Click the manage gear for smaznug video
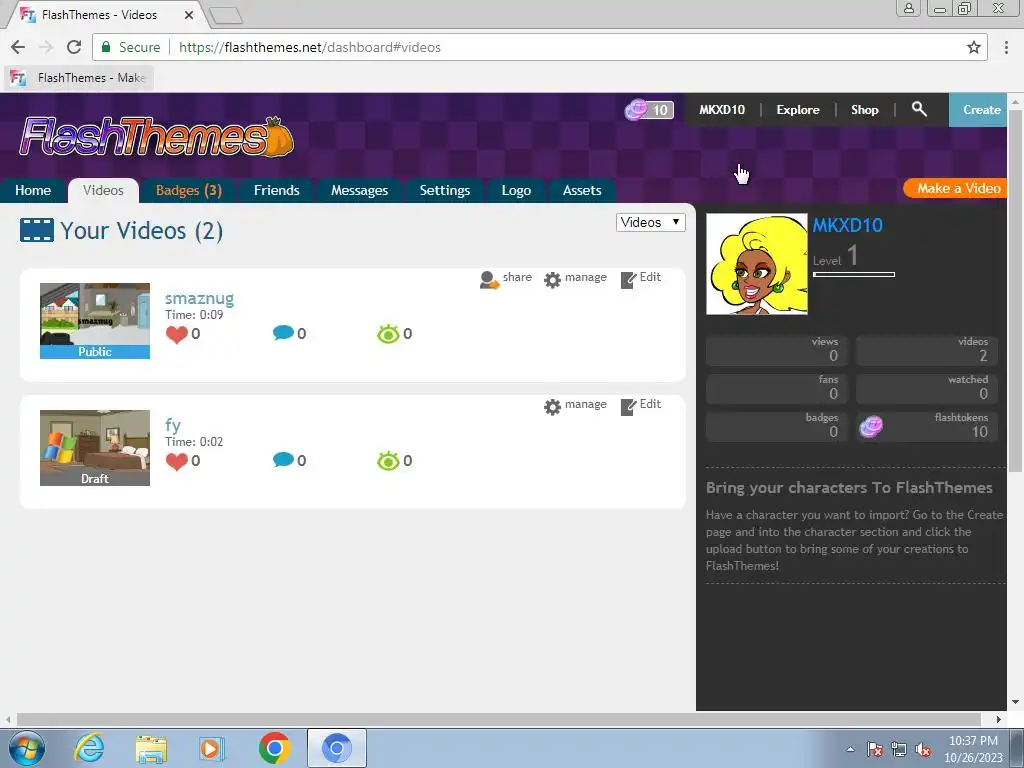Image resolution: width=1024 pixels, height=768 pixels. pyautogui.click(x=552, y=280)
